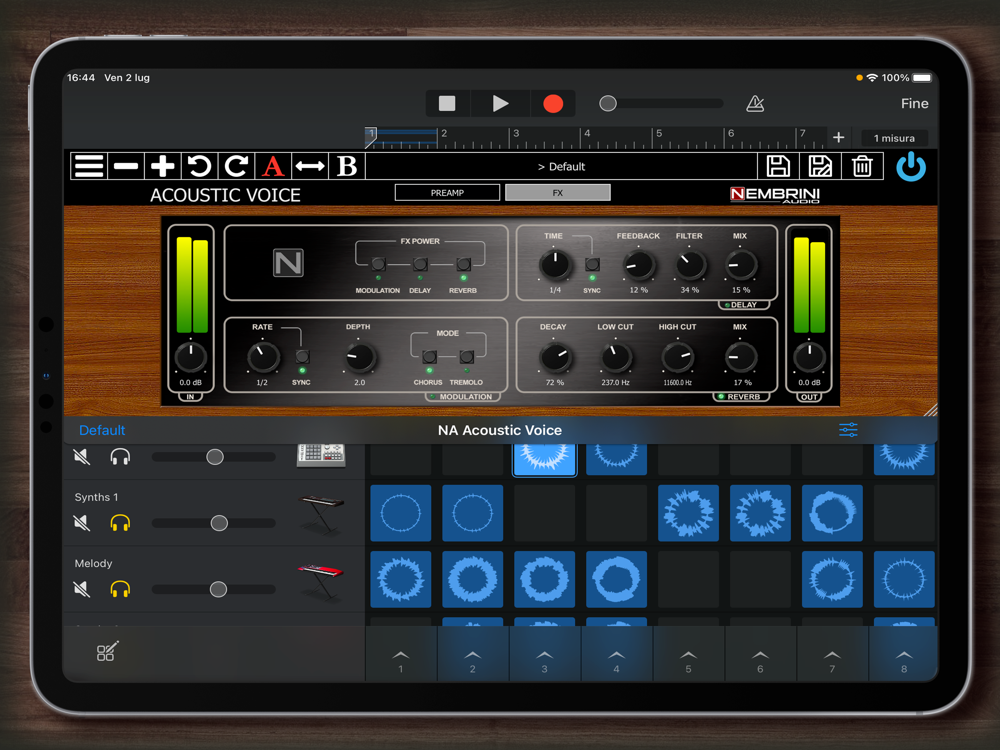Open the Melody red keyboard instrument icon
Viewport: 1000px width, 750px height.
point(321,580)
